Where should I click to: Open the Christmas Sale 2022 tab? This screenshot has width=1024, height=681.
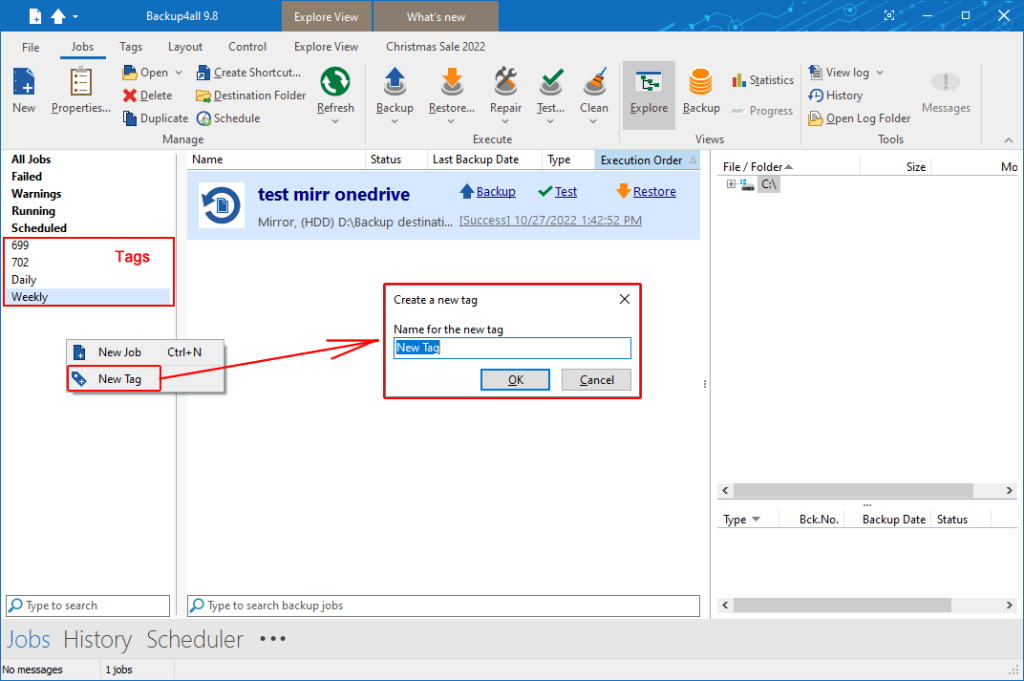point(436,47)
